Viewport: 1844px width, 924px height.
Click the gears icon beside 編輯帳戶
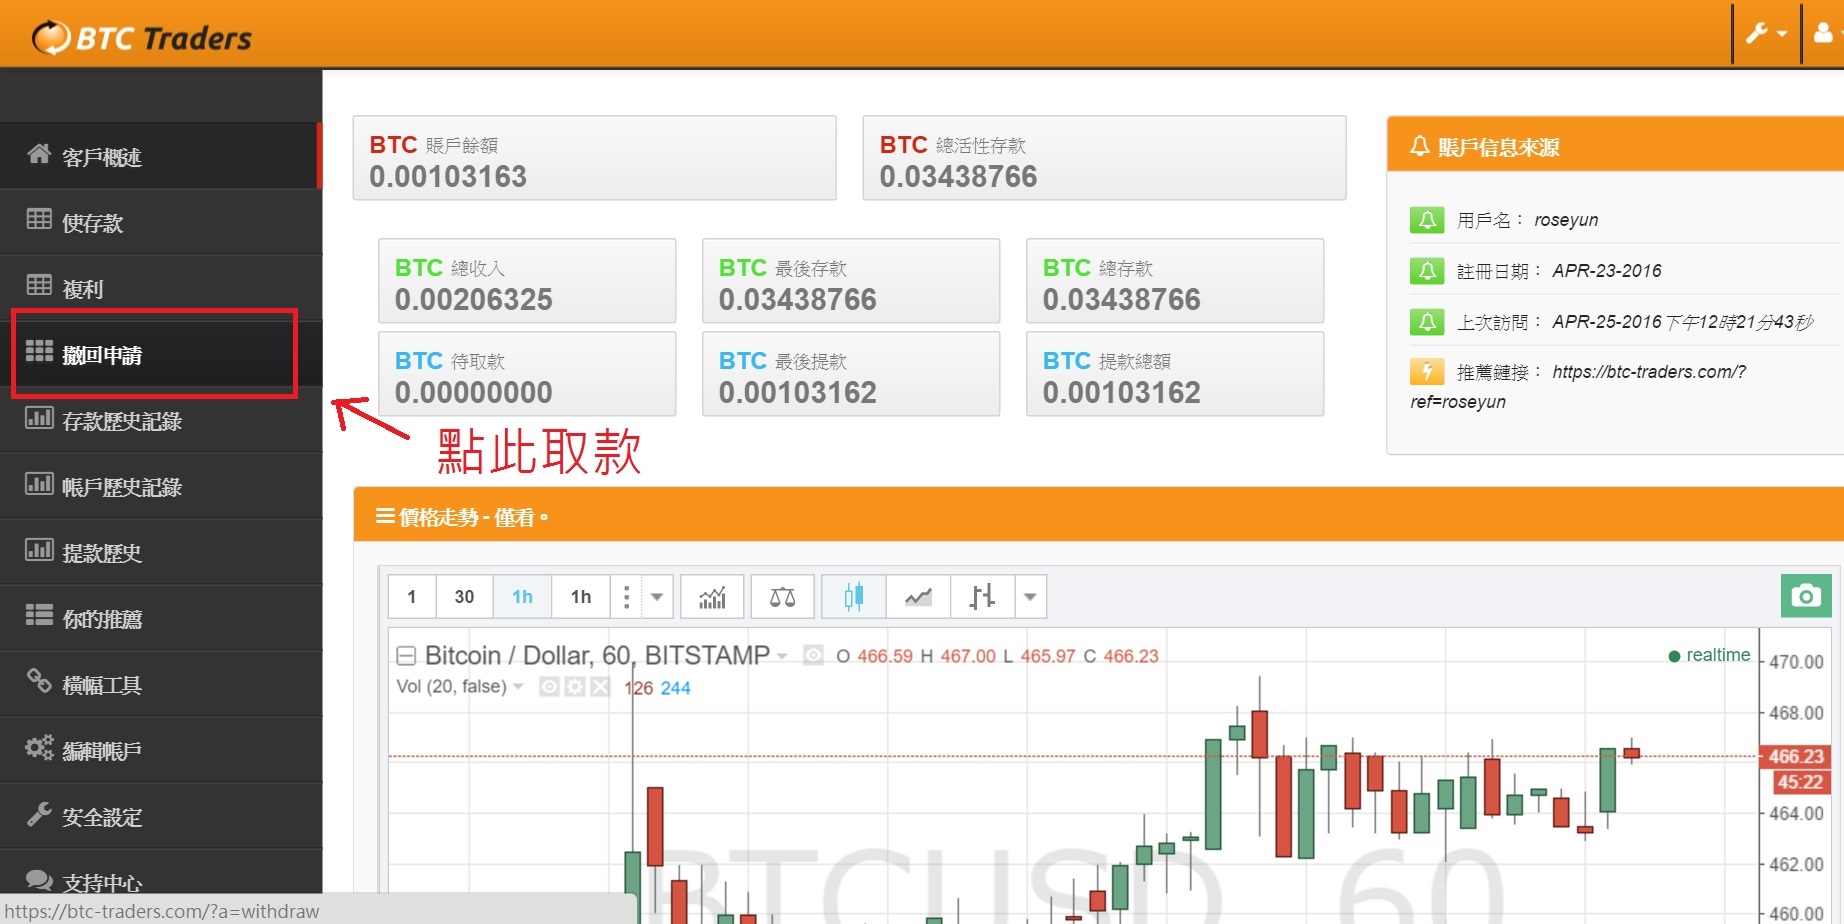[39, 747]
